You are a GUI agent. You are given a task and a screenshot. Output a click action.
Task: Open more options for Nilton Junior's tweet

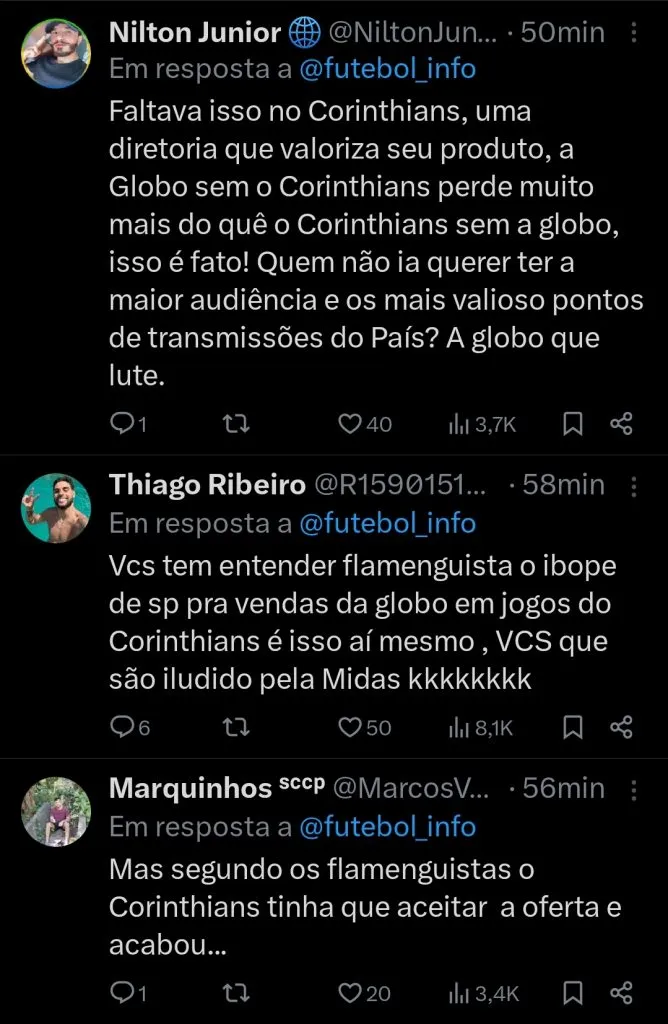633,32
